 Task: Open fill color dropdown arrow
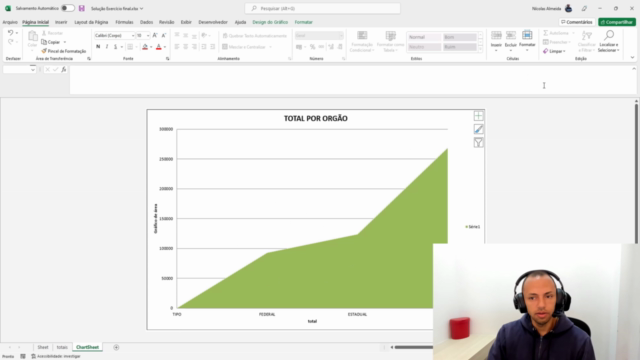pyautogui.click(x=151, y=47)
